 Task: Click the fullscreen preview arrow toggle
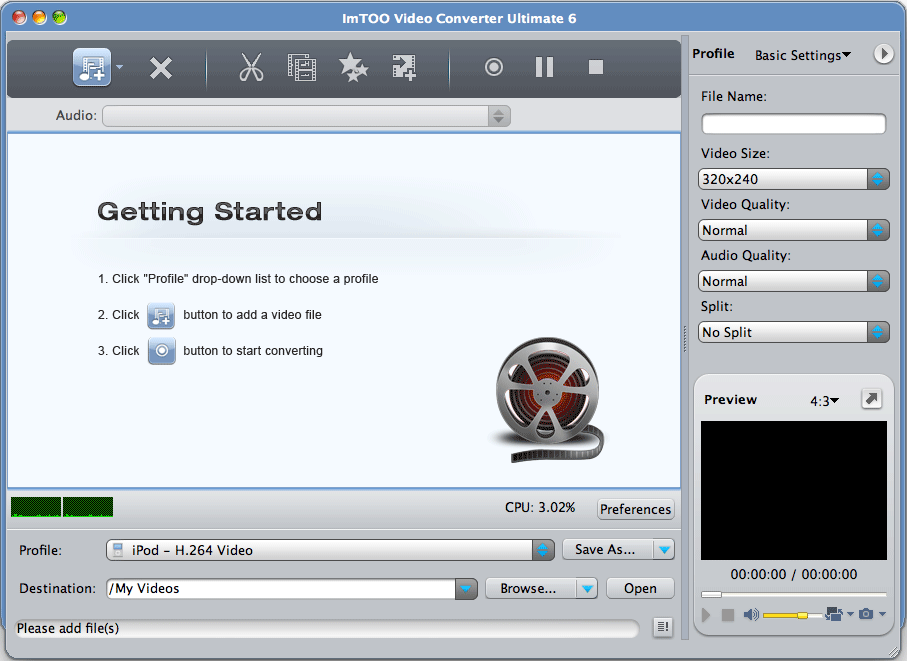[x=871, y=398]
